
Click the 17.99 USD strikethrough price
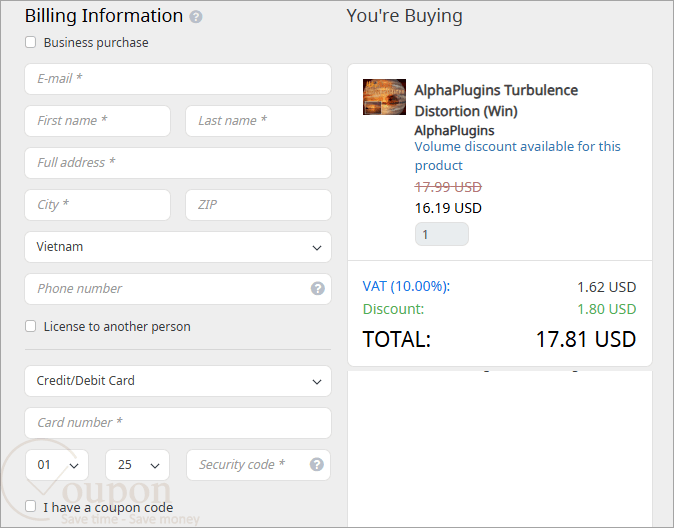click(448, 187)
